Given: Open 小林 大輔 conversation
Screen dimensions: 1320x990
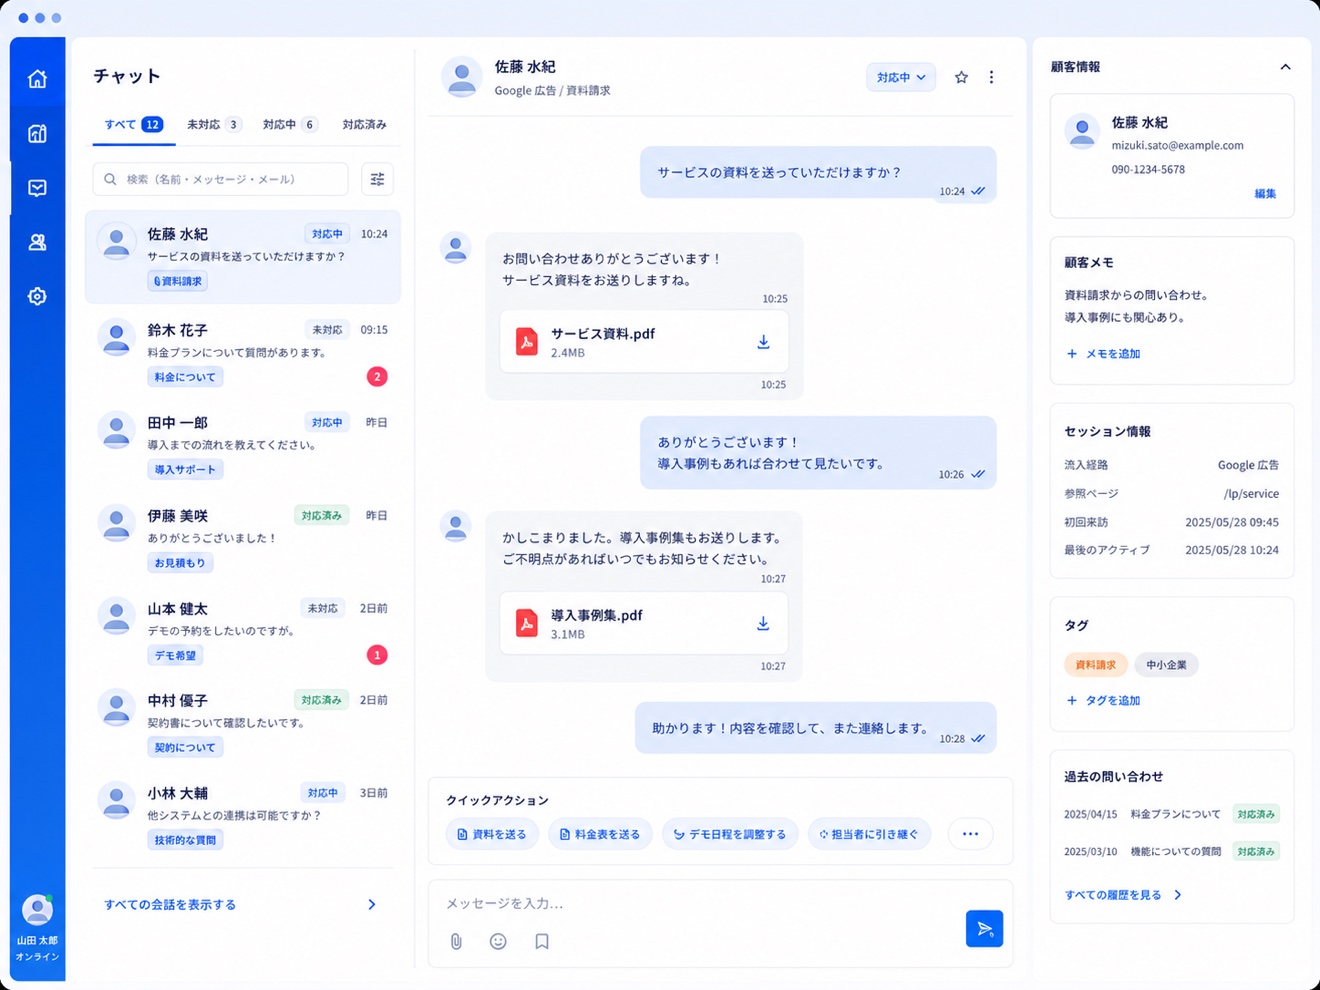Looking at the screenshot, I should pos(243,816).
